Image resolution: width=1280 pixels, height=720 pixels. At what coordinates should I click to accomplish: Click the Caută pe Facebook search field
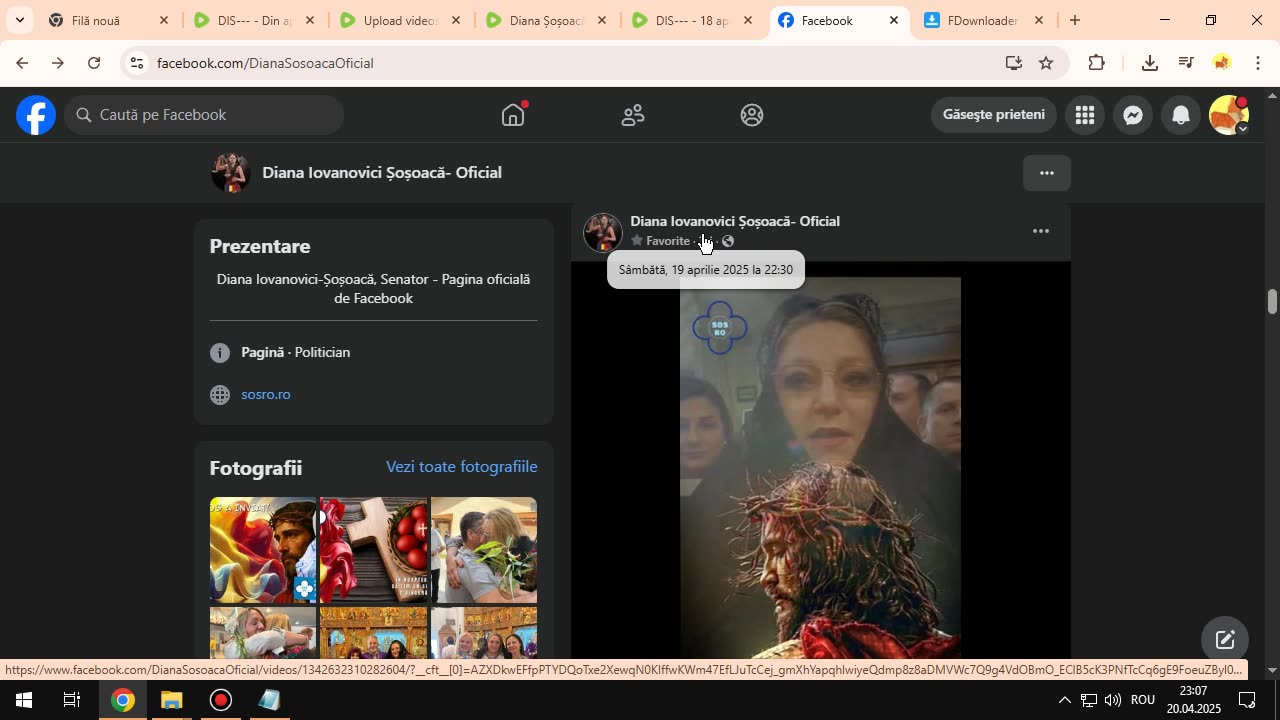click(205, 115)
